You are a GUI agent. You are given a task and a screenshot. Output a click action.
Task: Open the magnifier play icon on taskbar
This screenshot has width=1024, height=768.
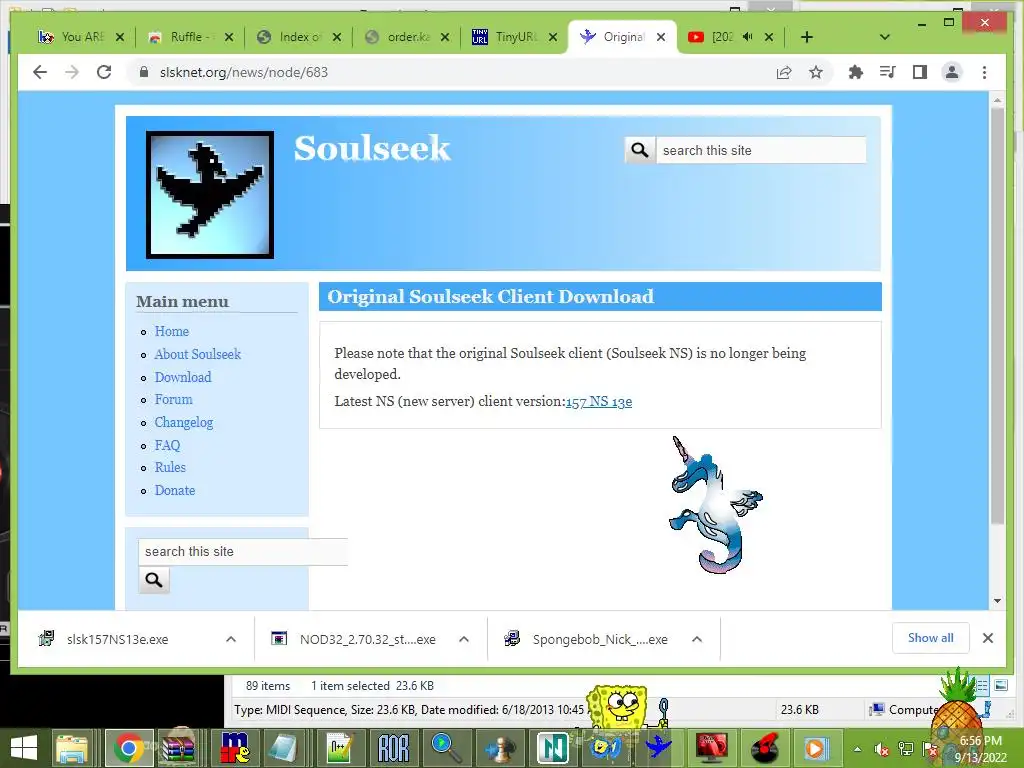[446, 748]
